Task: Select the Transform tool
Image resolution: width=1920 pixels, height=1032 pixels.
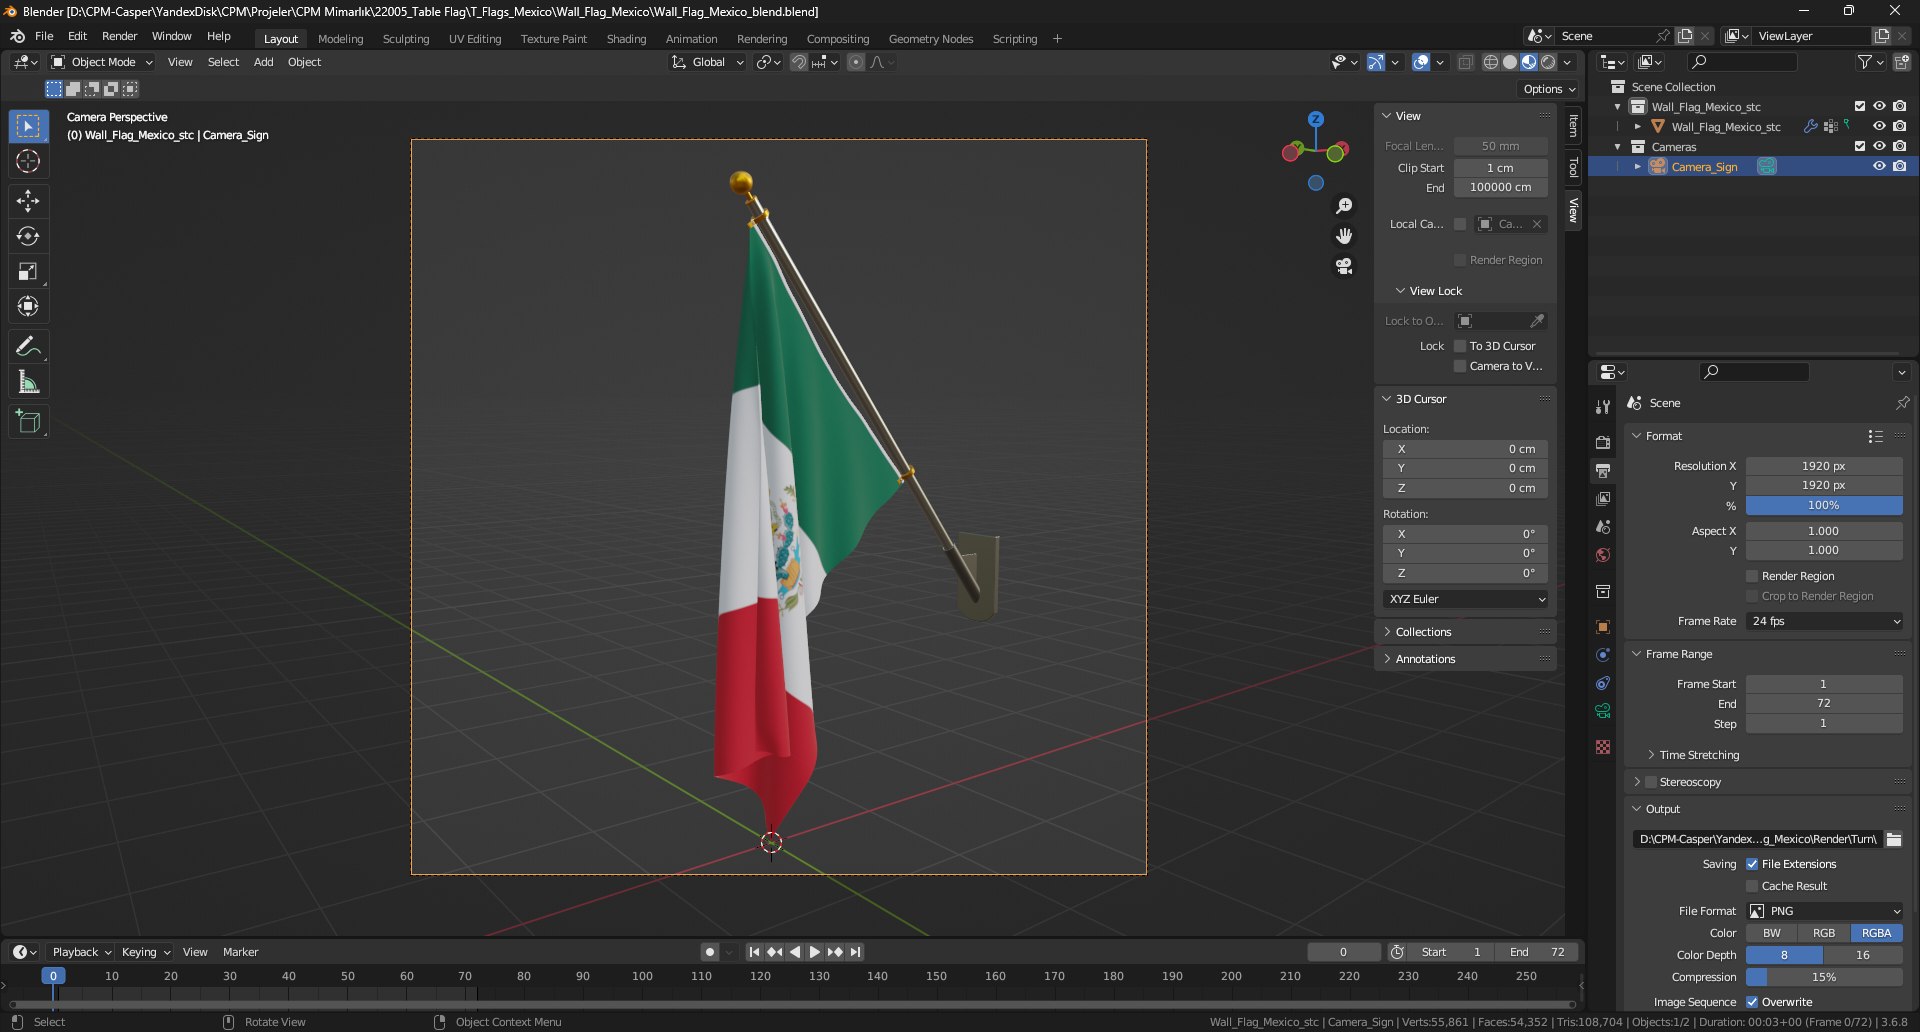Action: (x=28, y=306)
